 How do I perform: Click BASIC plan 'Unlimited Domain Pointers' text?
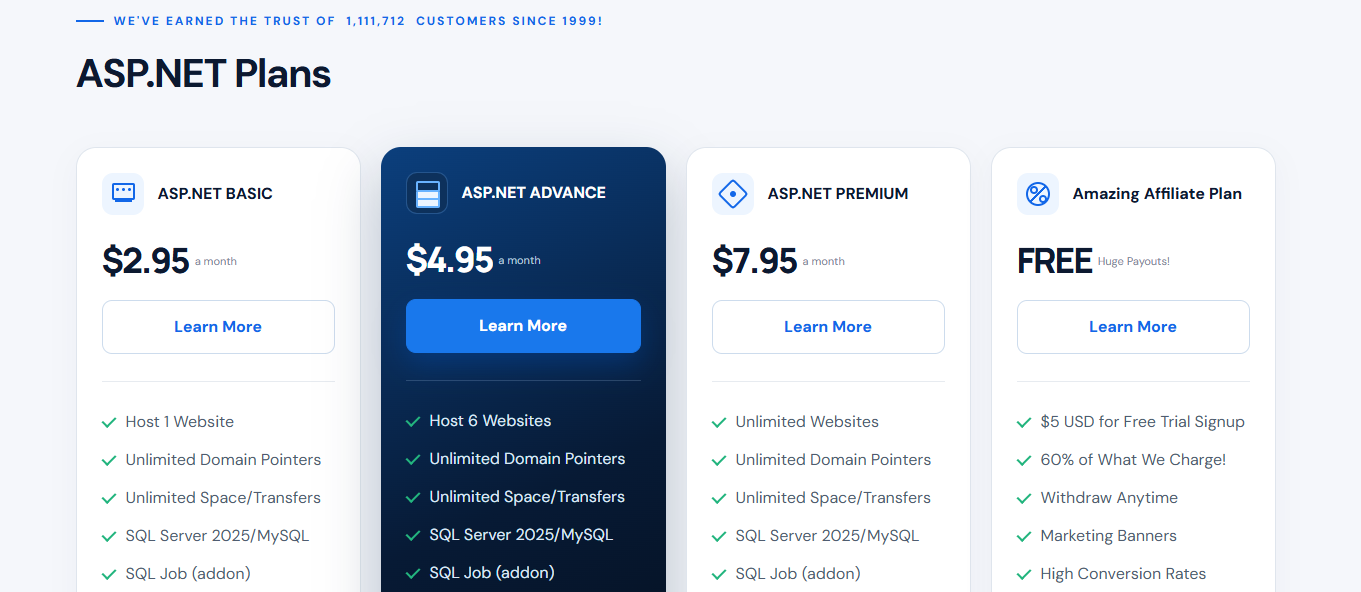tap(223, 460)
